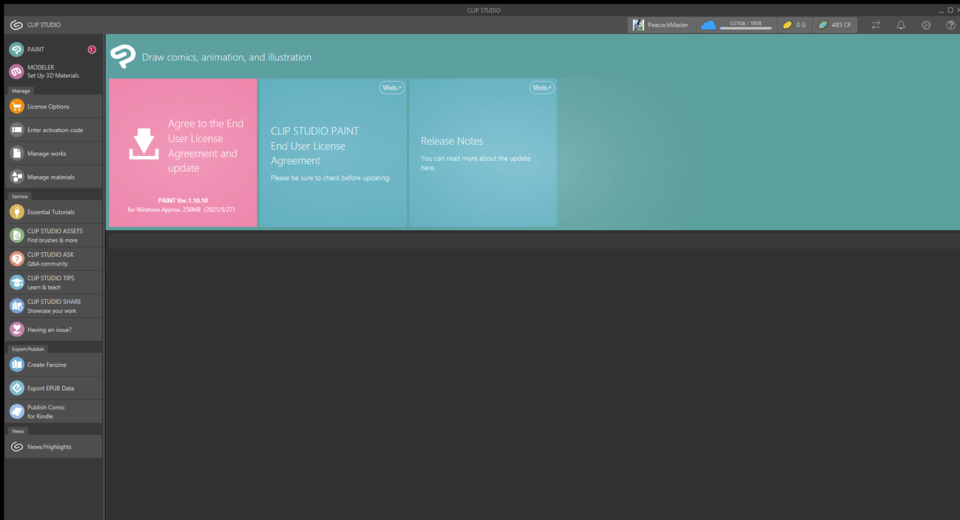Open CLIP STUDIO SHARE showcase

click(x=53, y=306)
